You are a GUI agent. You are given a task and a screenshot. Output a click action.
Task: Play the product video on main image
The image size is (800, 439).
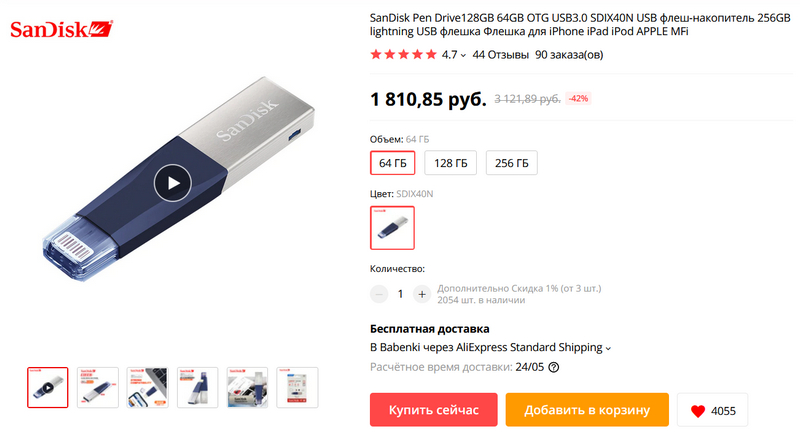(173, 183)
